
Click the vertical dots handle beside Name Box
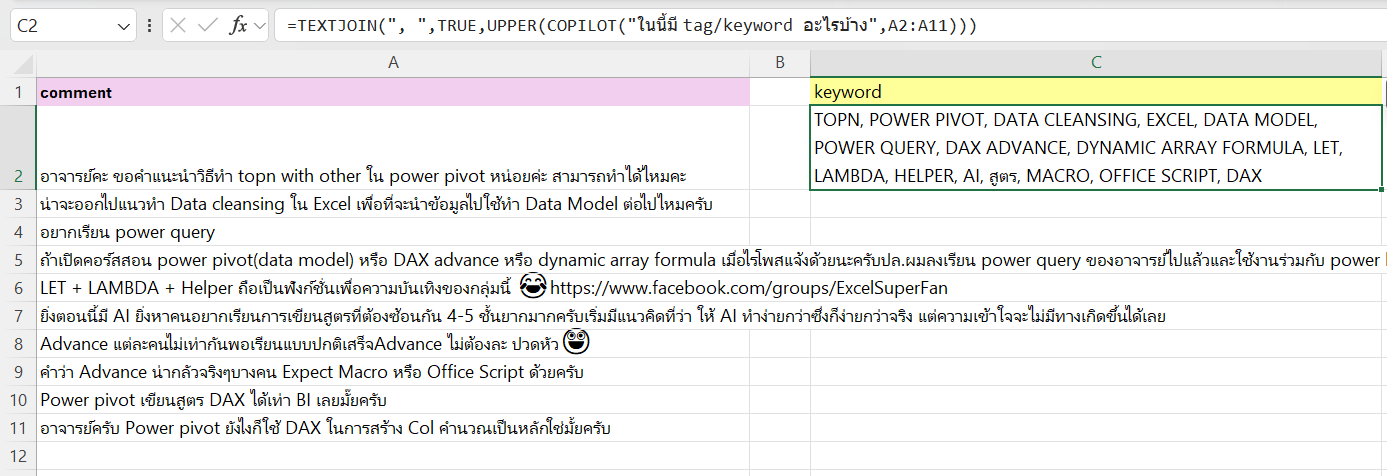click(150, 26)
